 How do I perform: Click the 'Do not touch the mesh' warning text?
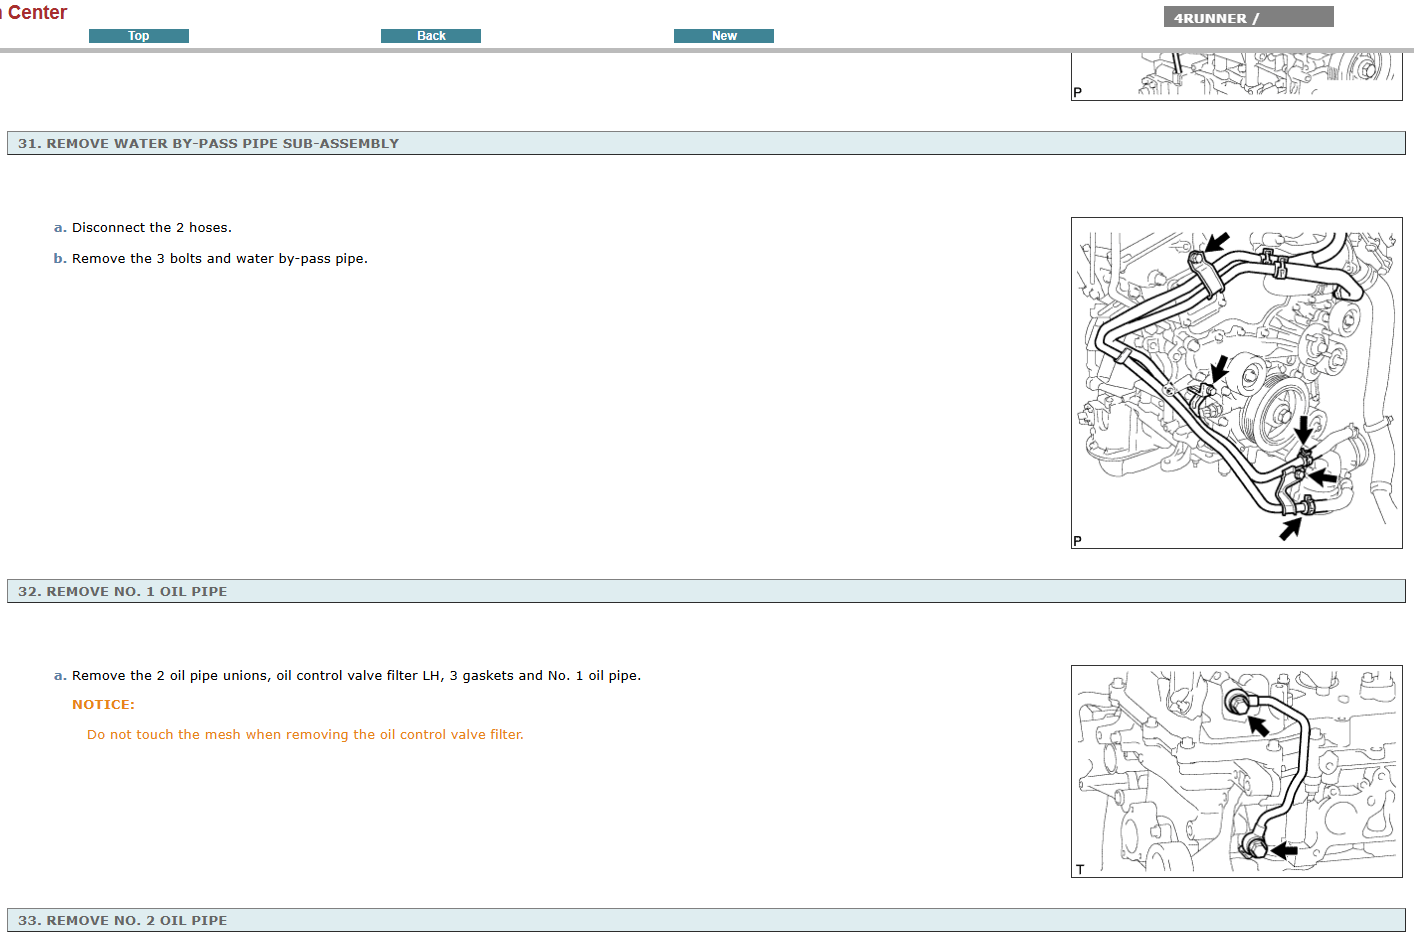[x=305, y=735]
